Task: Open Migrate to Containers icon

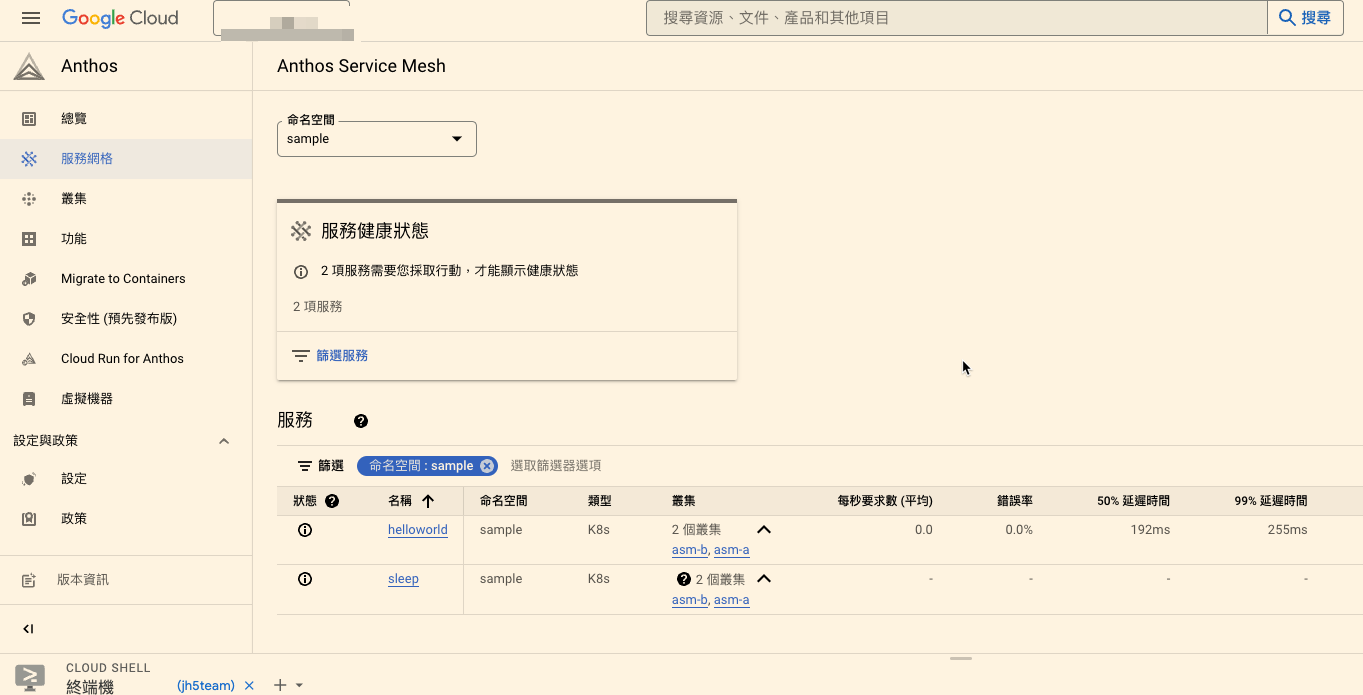Action: click(x=29, y=279)
